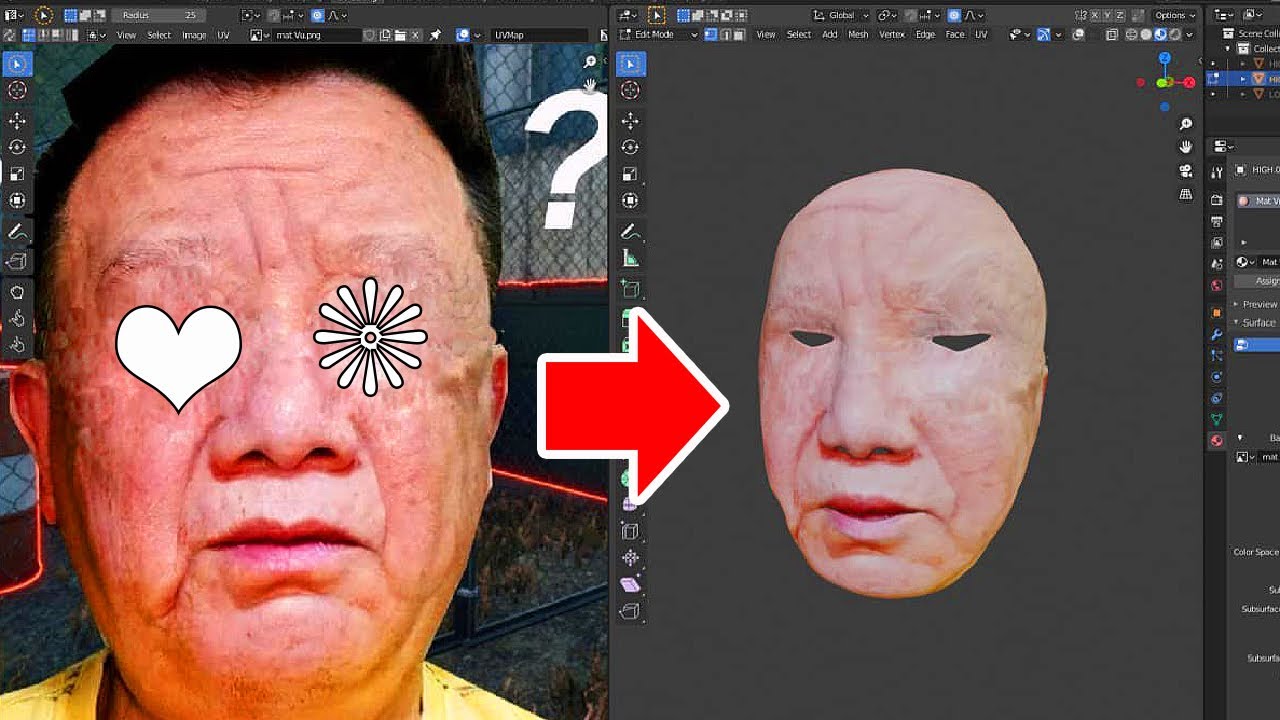
Task: Select the Move tool in the 3D viewport toolbar
Action: [630, 121]
